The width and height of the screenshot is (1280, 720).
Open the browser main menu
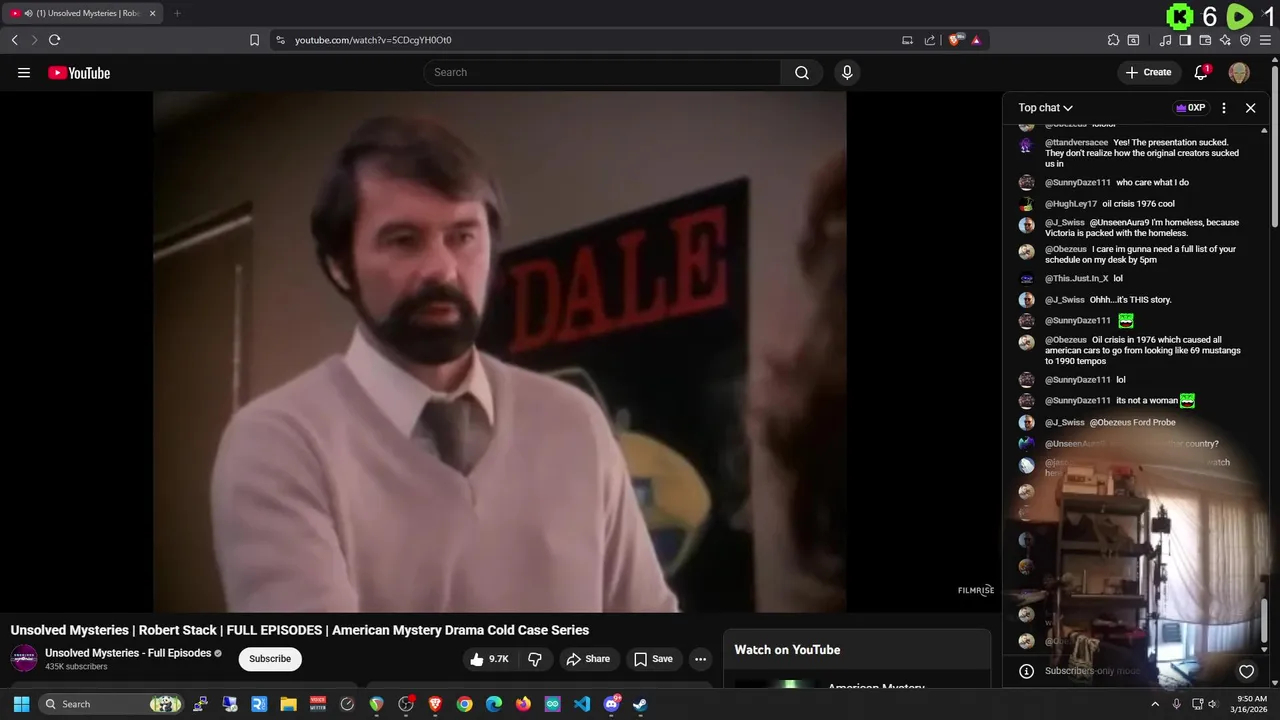tap(1266, 40)
